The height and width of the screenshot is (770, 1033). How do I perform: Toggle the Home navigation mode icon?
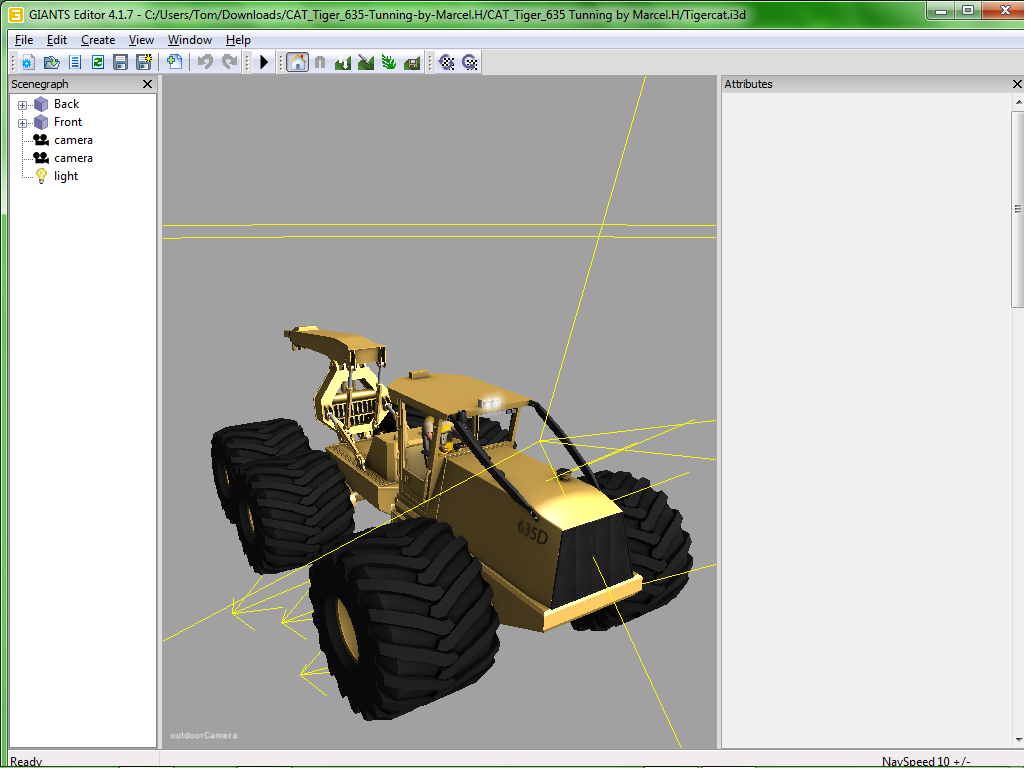click(x=298, y=63)
